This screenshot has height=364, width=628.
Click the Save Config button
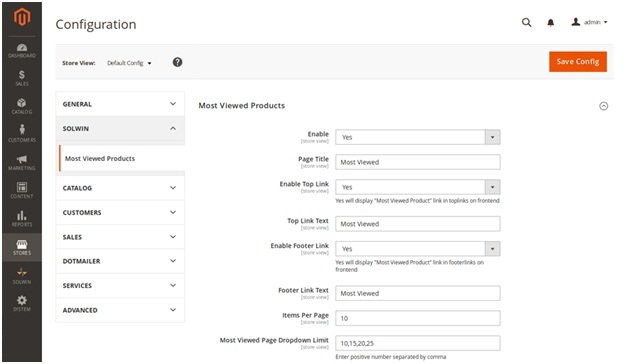coord(578,62)
